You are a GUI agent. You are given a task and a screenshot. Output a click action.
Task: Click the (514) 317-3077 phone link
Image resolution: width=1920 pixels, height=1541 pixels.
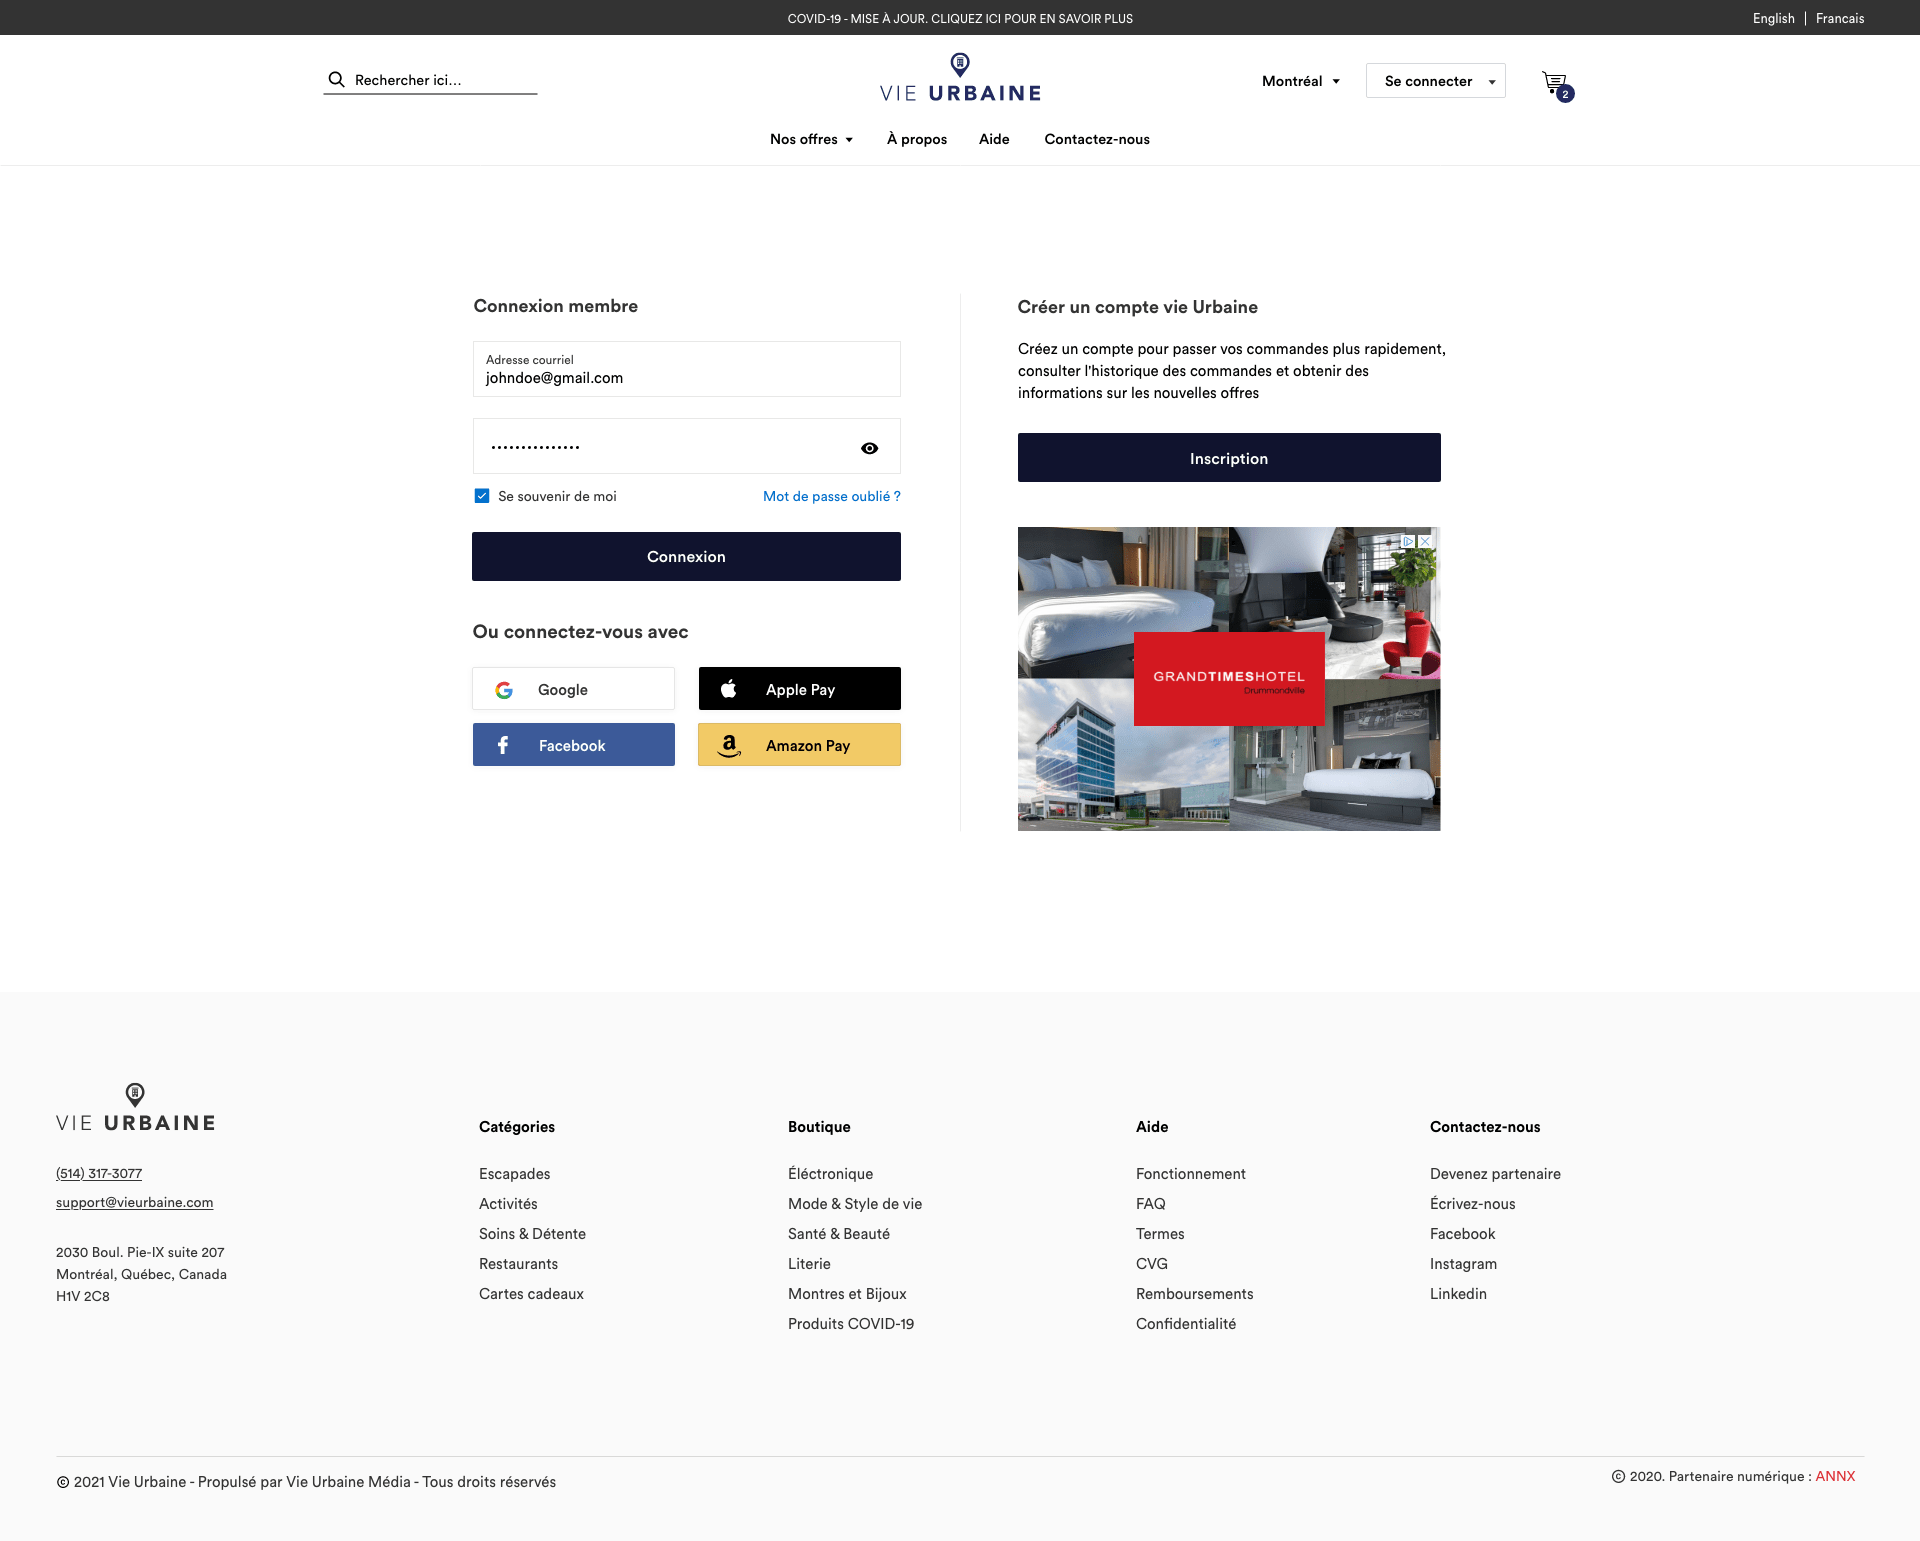tap(99, 1173)
